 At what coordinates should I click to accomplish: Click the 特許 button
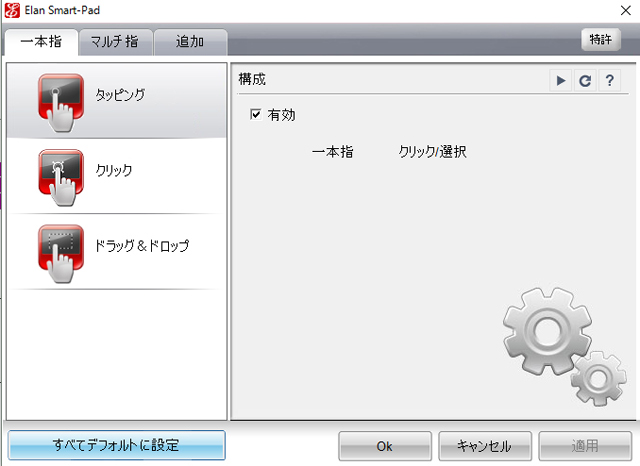pos(600,39)
